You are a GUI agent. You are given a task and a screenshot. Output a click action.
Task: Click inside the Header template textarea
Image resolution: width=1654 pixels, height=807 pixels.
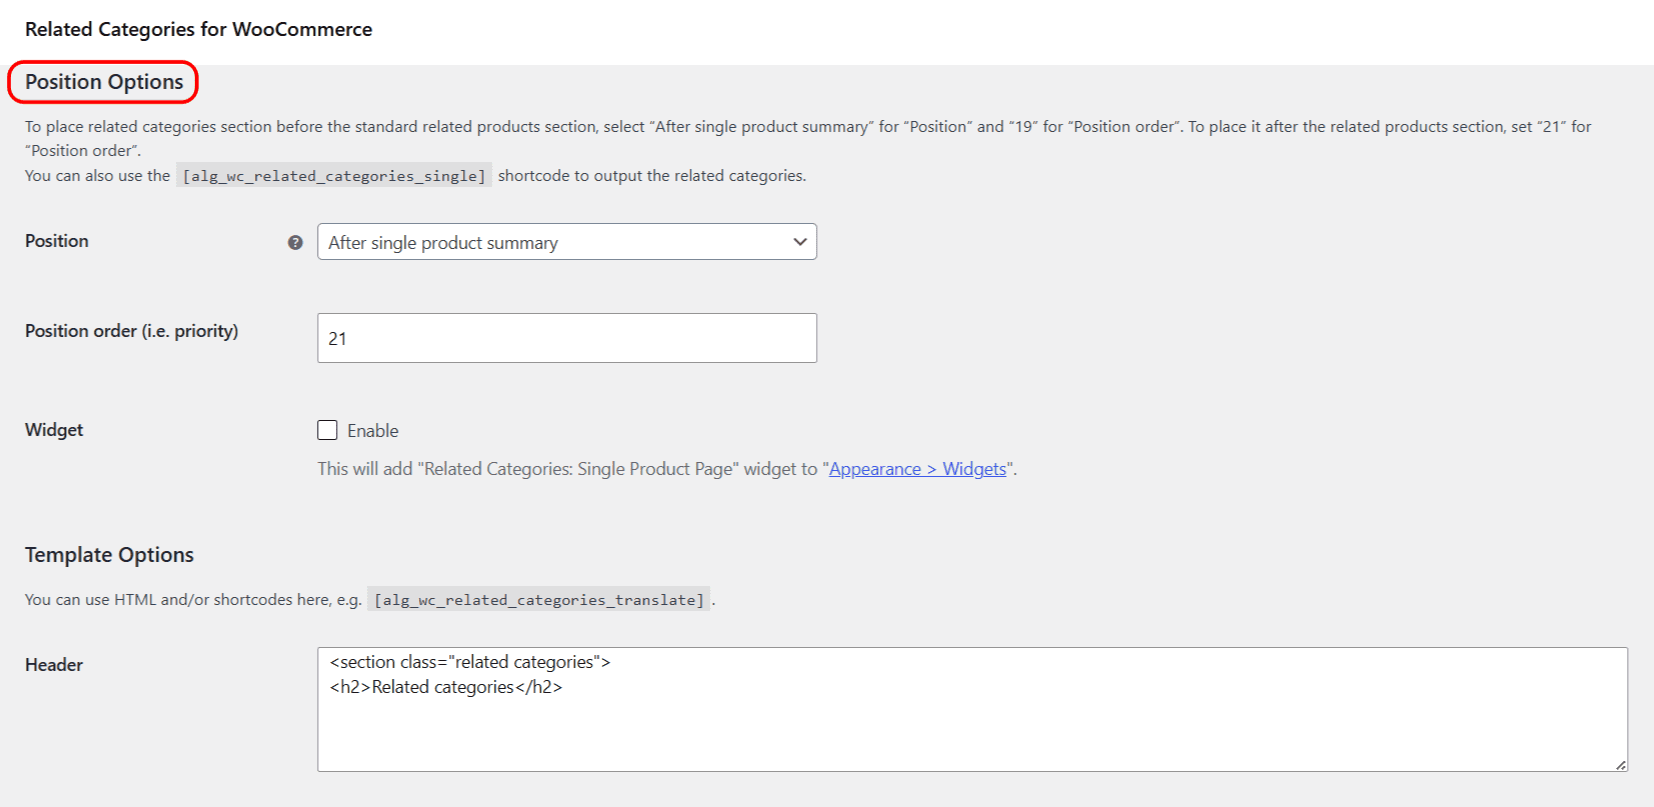(x=972, y=709)
